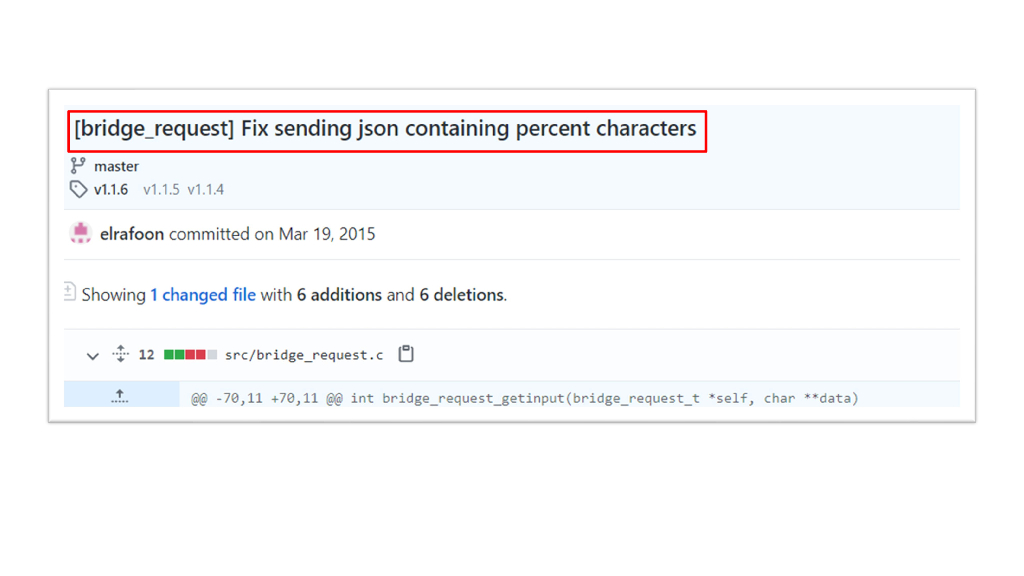1024x576 pixels.
Task: Click the commit title about percent characters
Action: coord(385,129)
